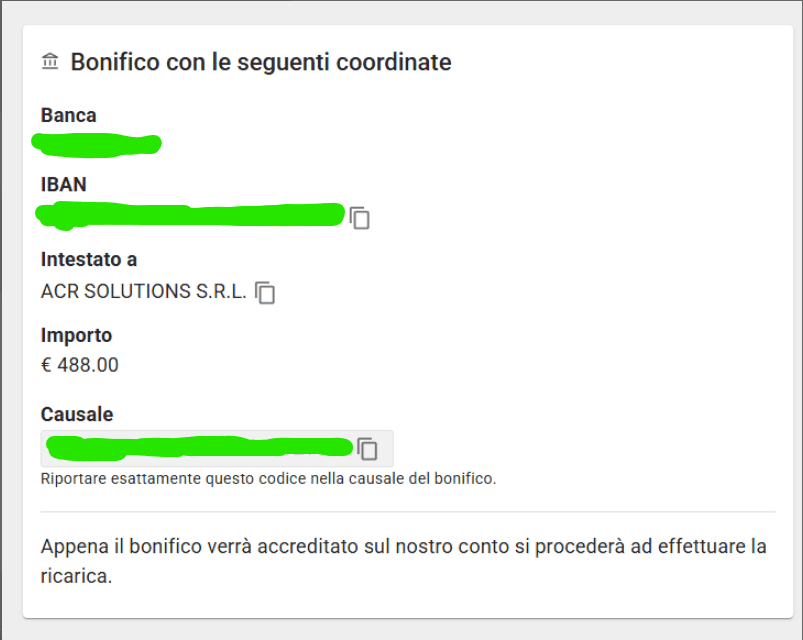
Task: Click the Appena il bonifico verrà accreditato paragraph
Action: coord(404,561)
